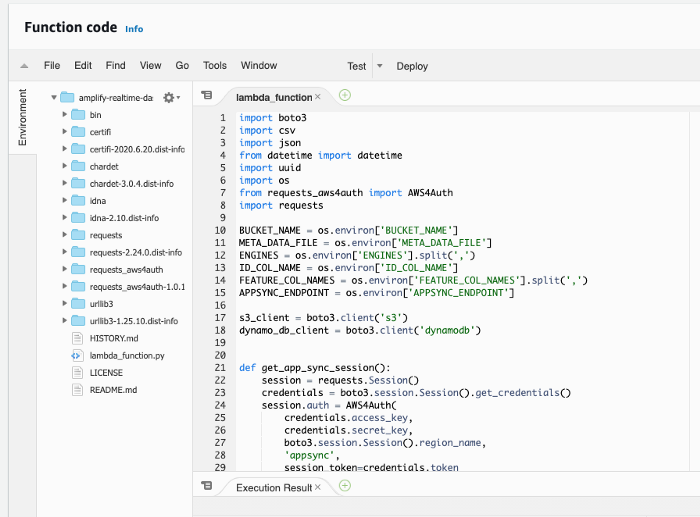Open the File menu
700x517 pixels.
point(52,66)
